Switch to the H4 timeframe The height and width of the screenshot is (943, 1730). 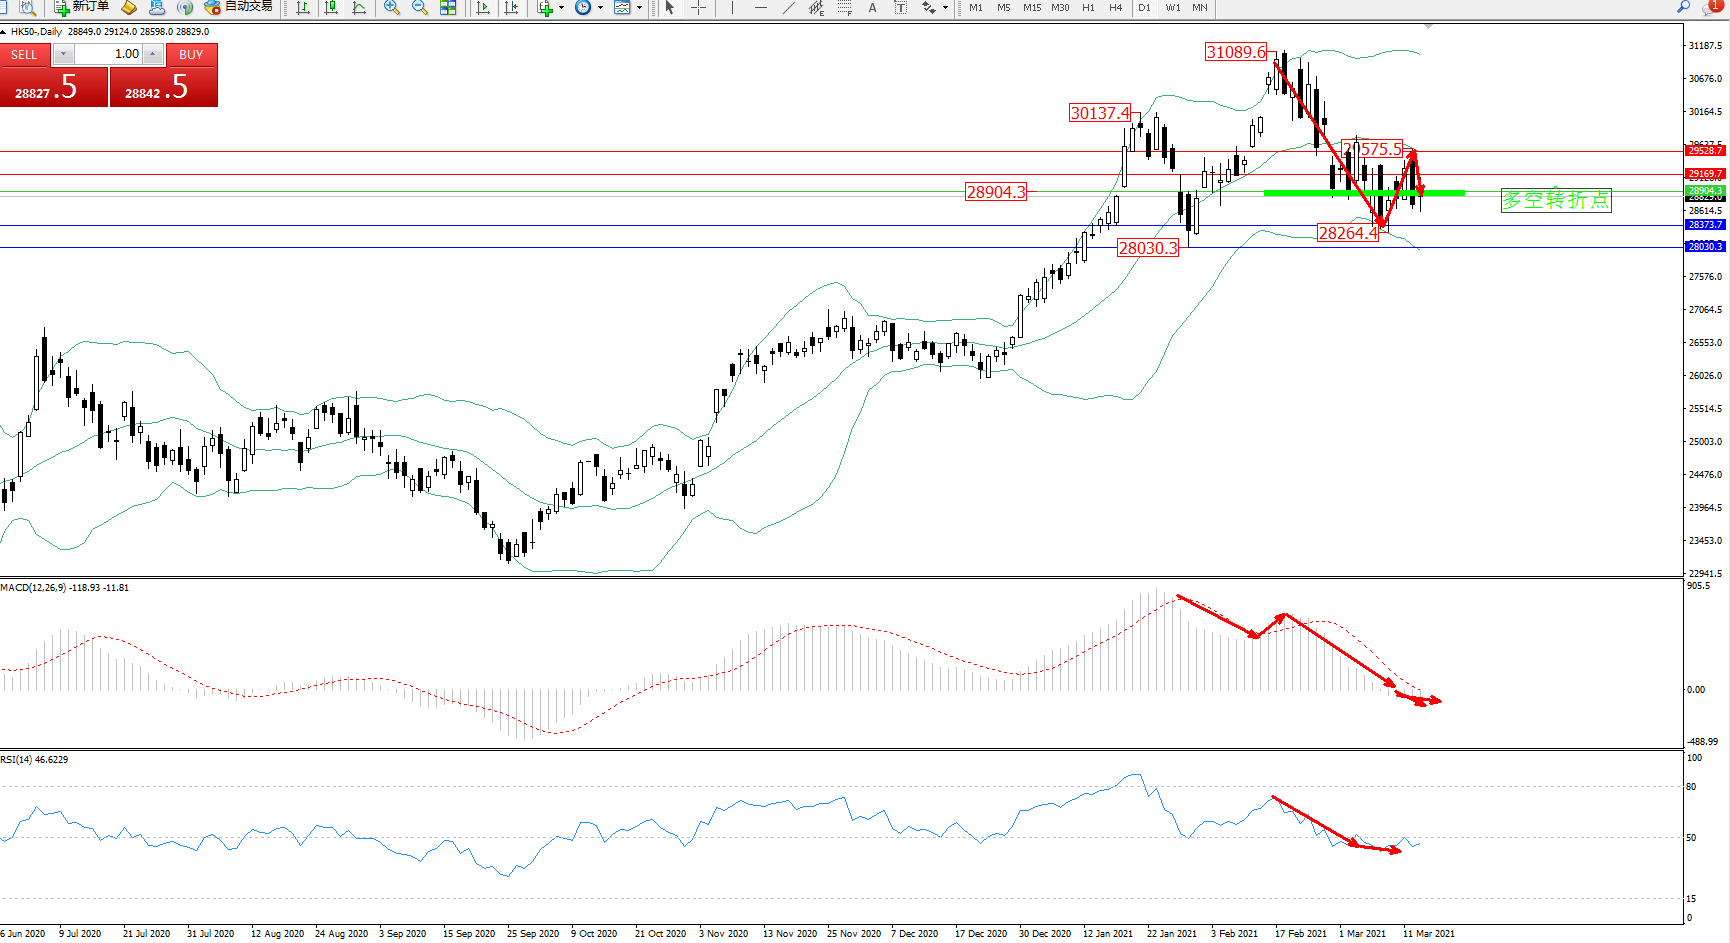1115,8
